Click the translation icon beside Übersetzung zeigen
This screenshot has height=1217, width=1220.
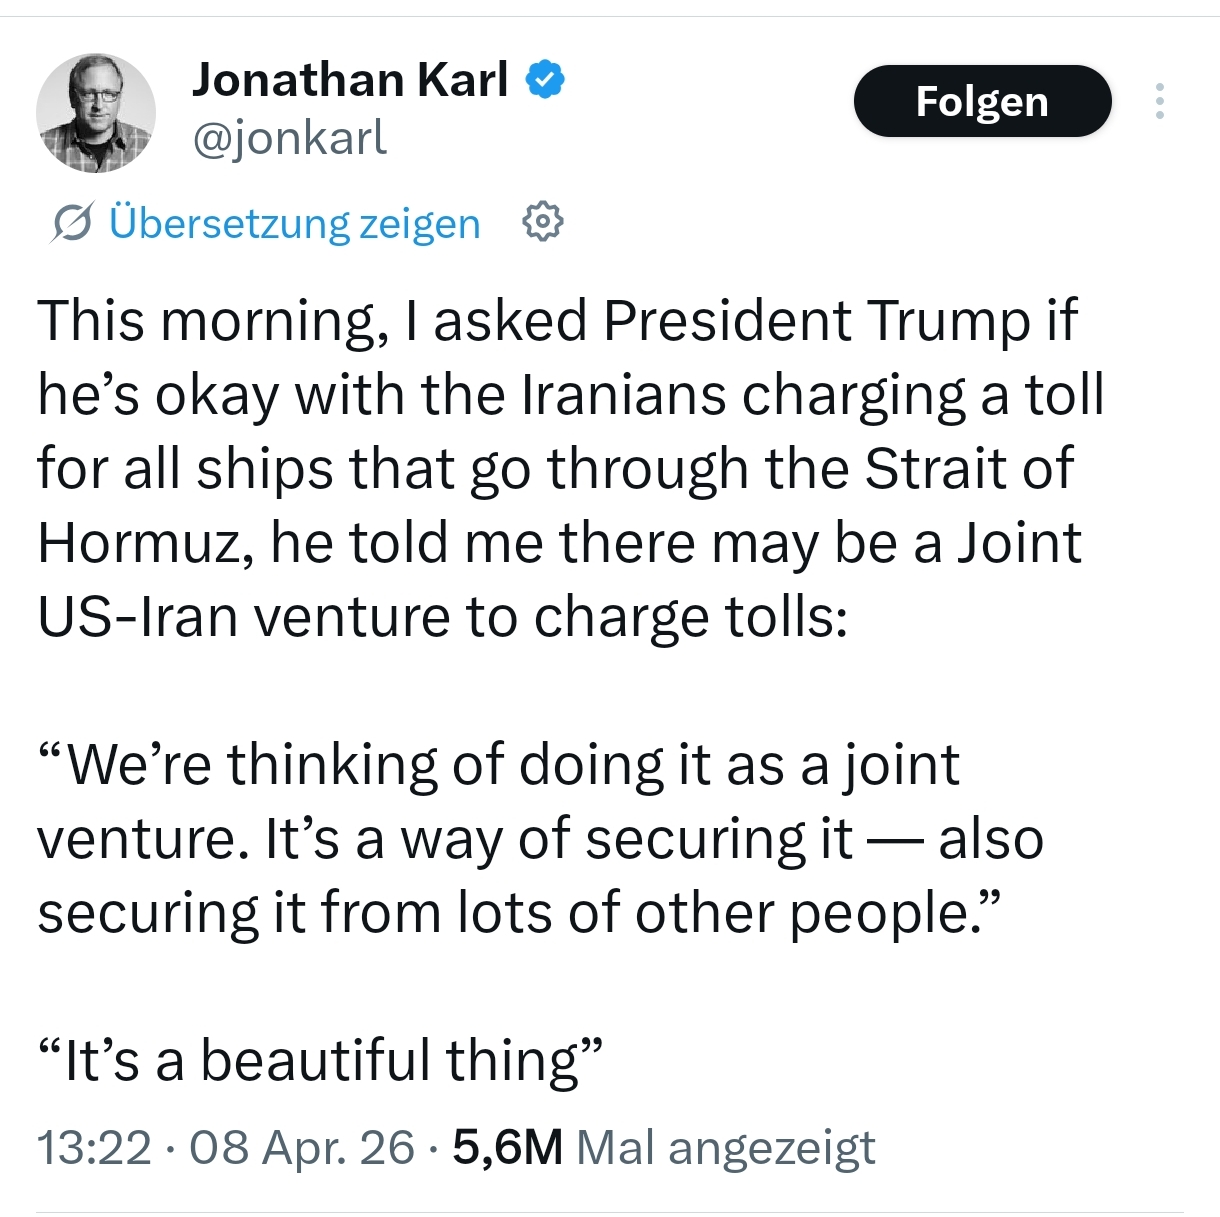tap(73, 222)
